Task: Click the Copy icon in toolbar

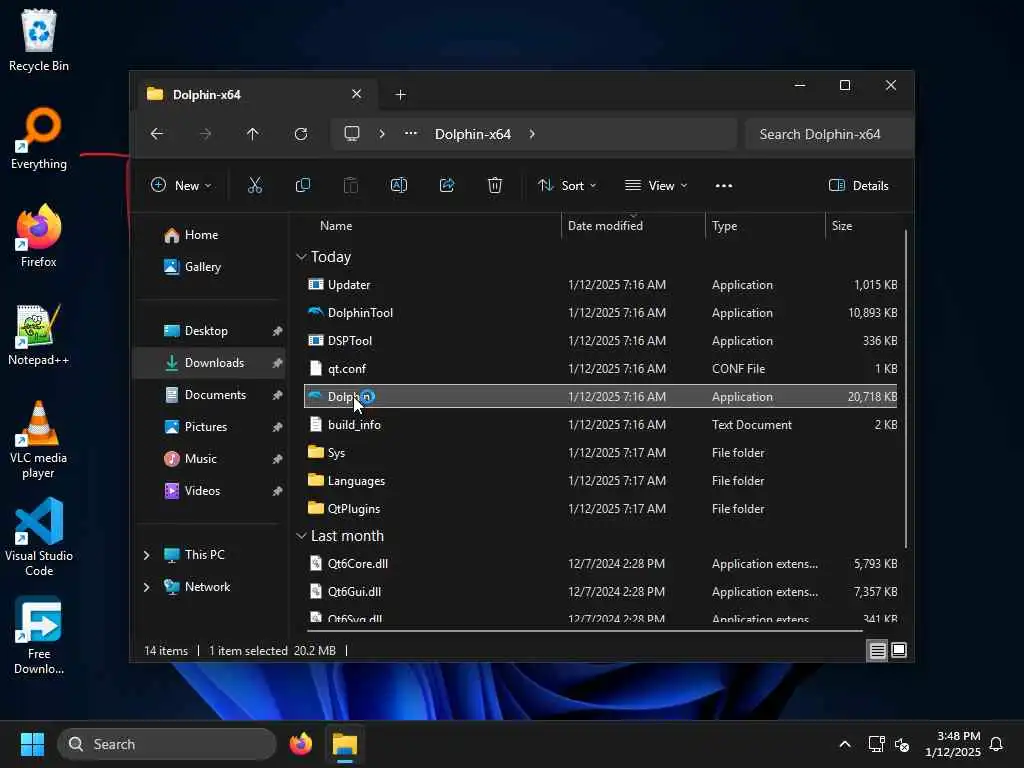Action: coord(302,185)
